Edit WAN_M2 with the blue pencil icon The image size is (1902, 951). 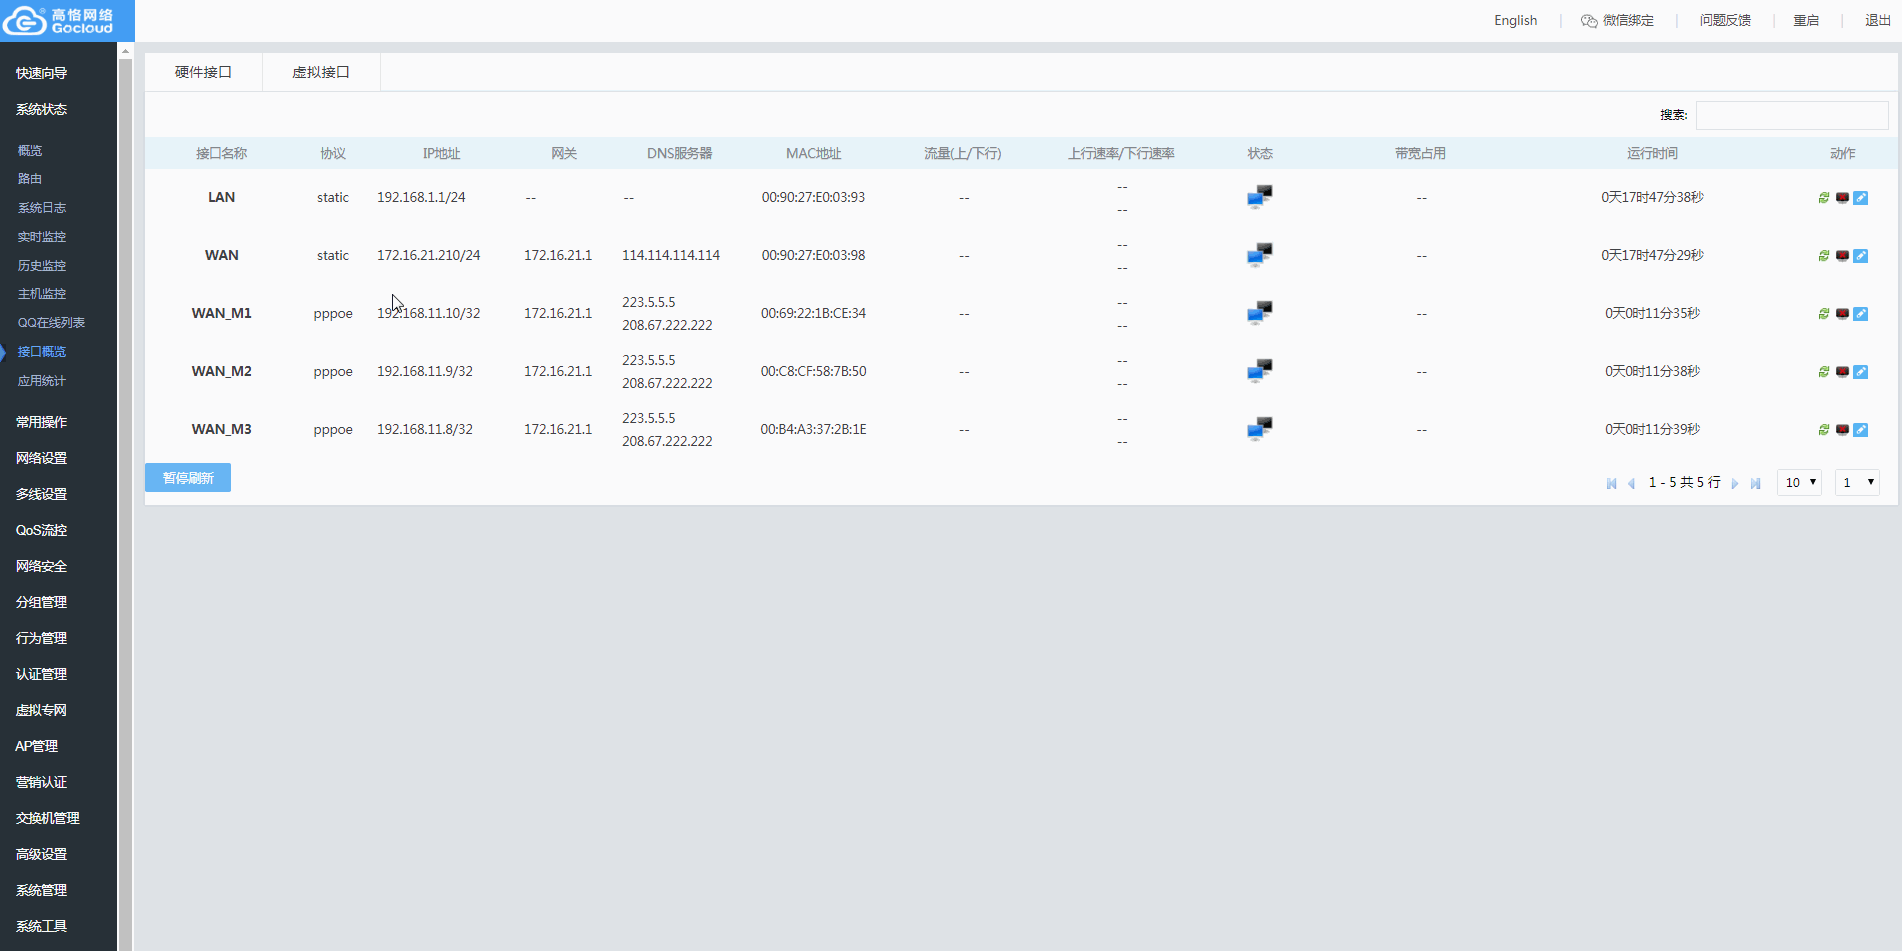1861,372
